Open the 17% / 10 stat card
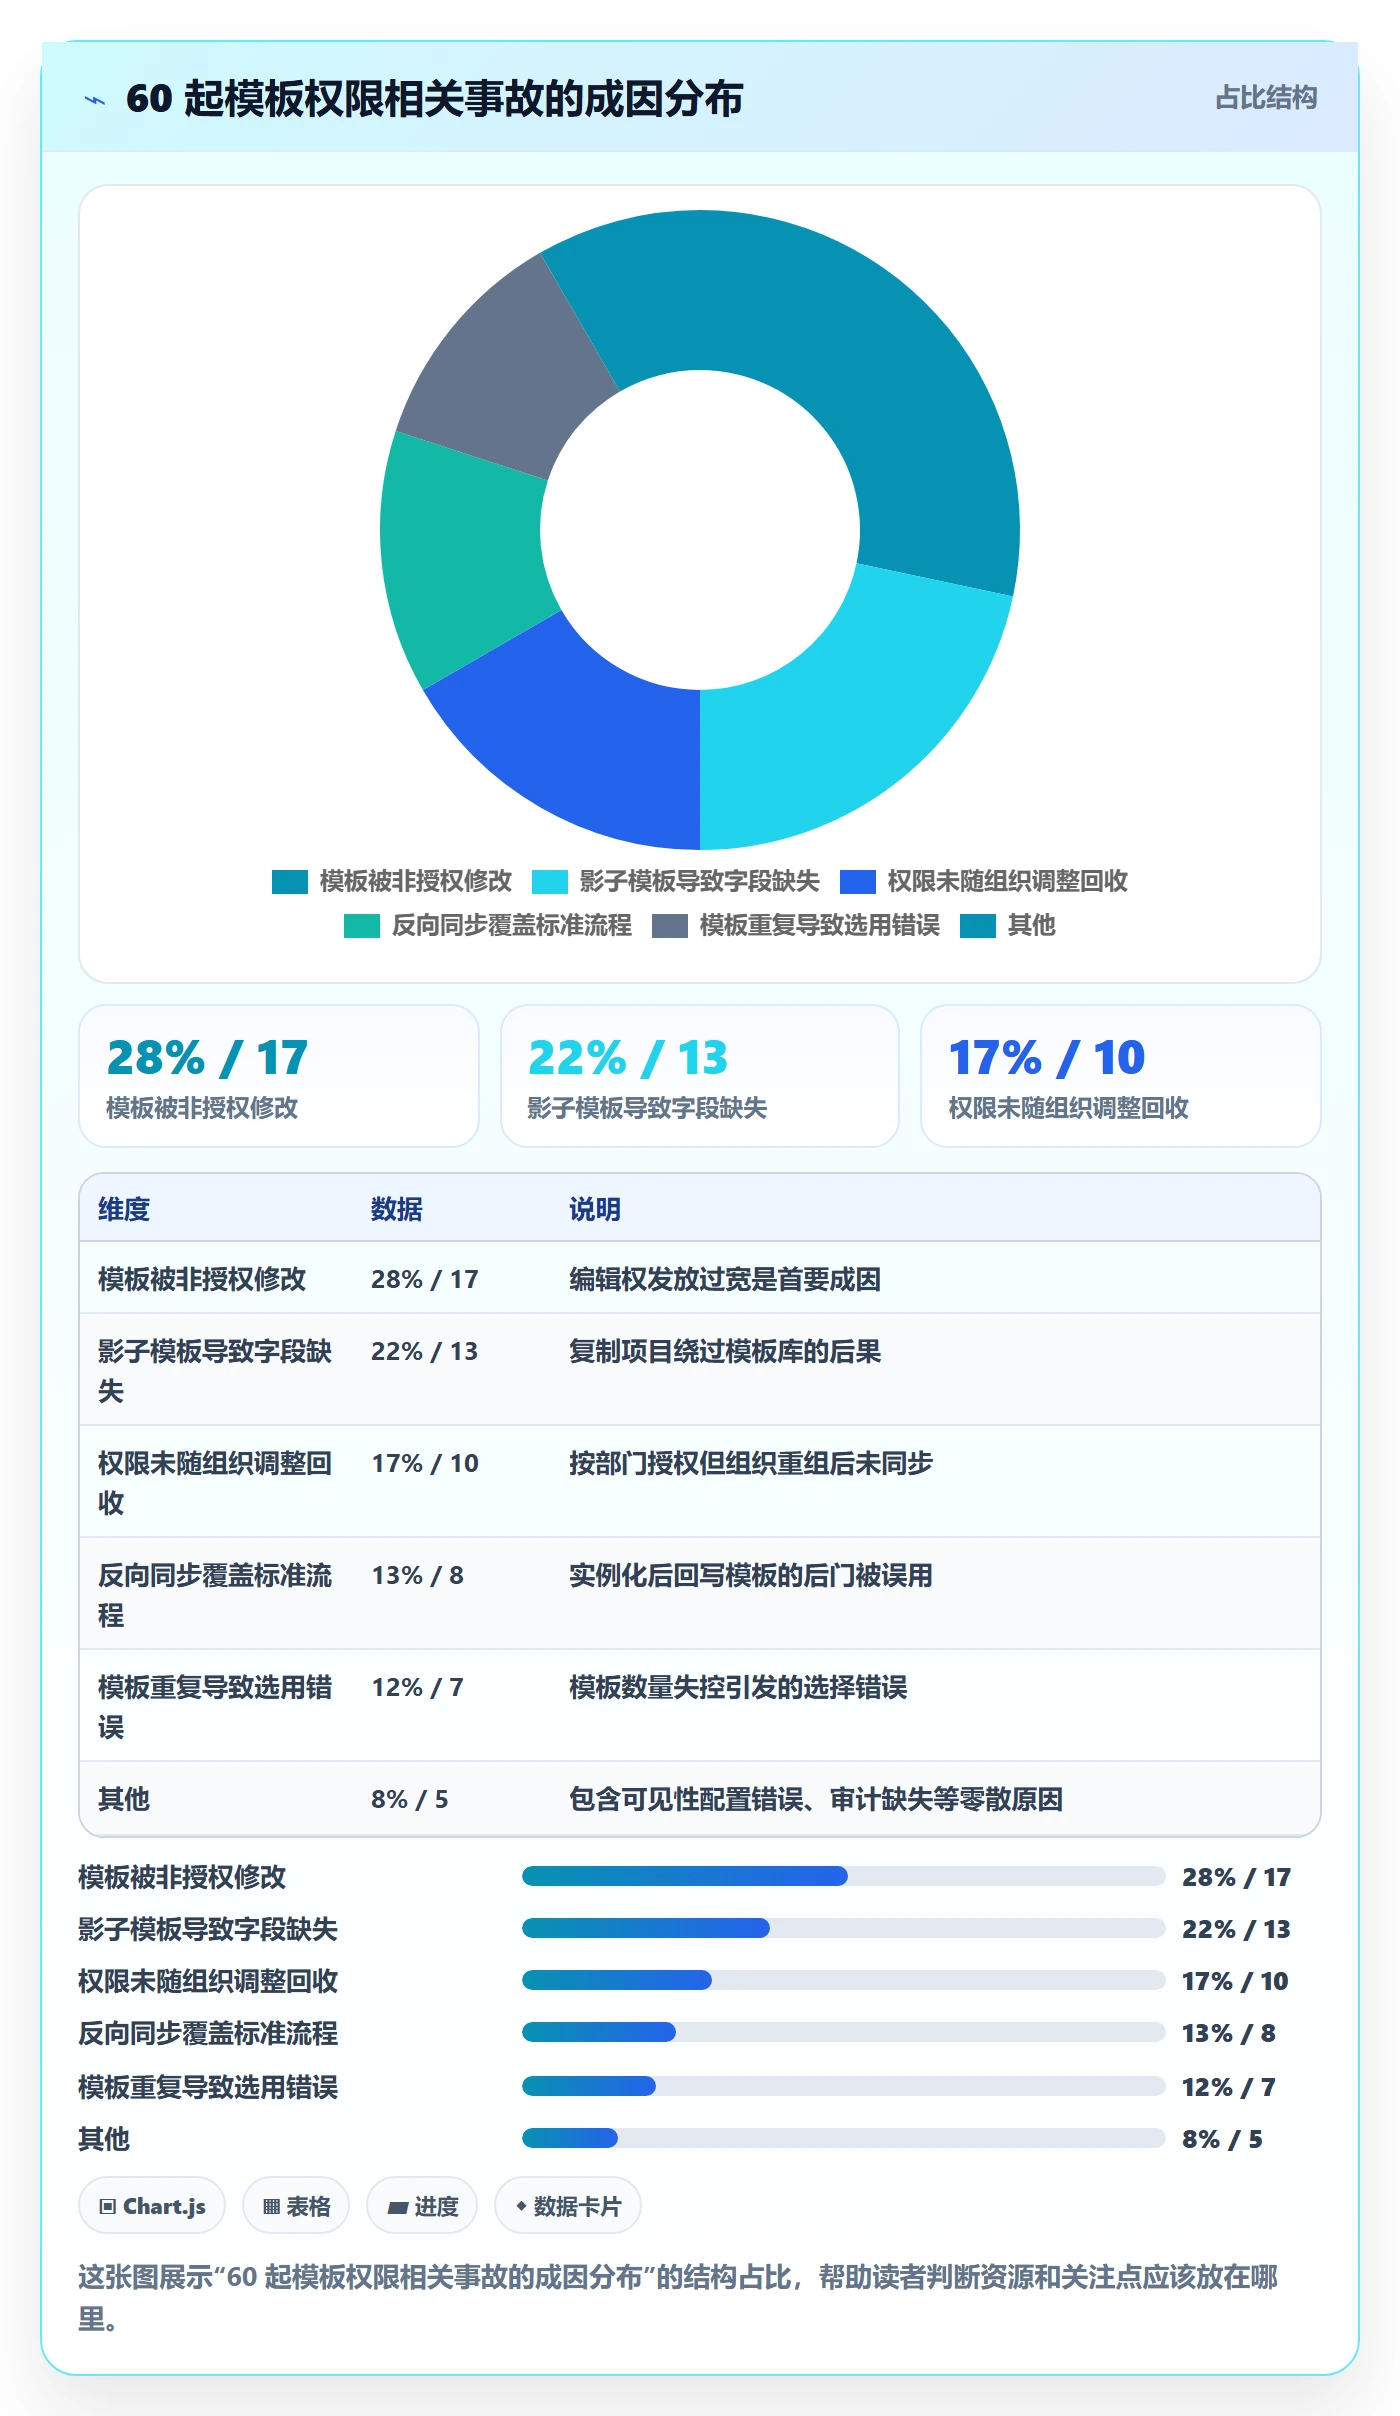The height and width of the screenshot is (2416, 1400). 1121,1076
